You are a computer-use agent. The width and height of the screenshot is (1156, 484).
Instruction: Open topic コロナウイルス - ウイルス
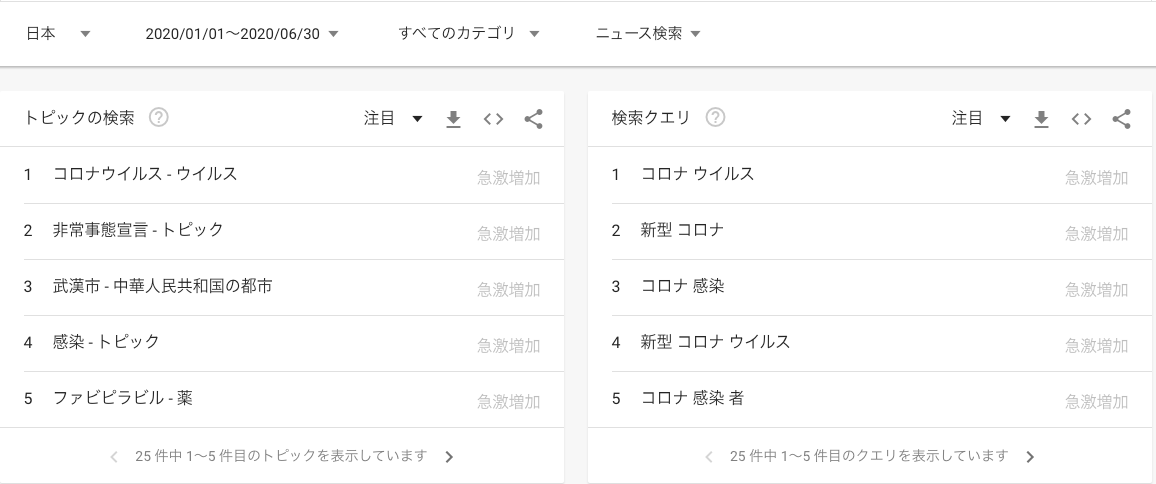[282, 175]
